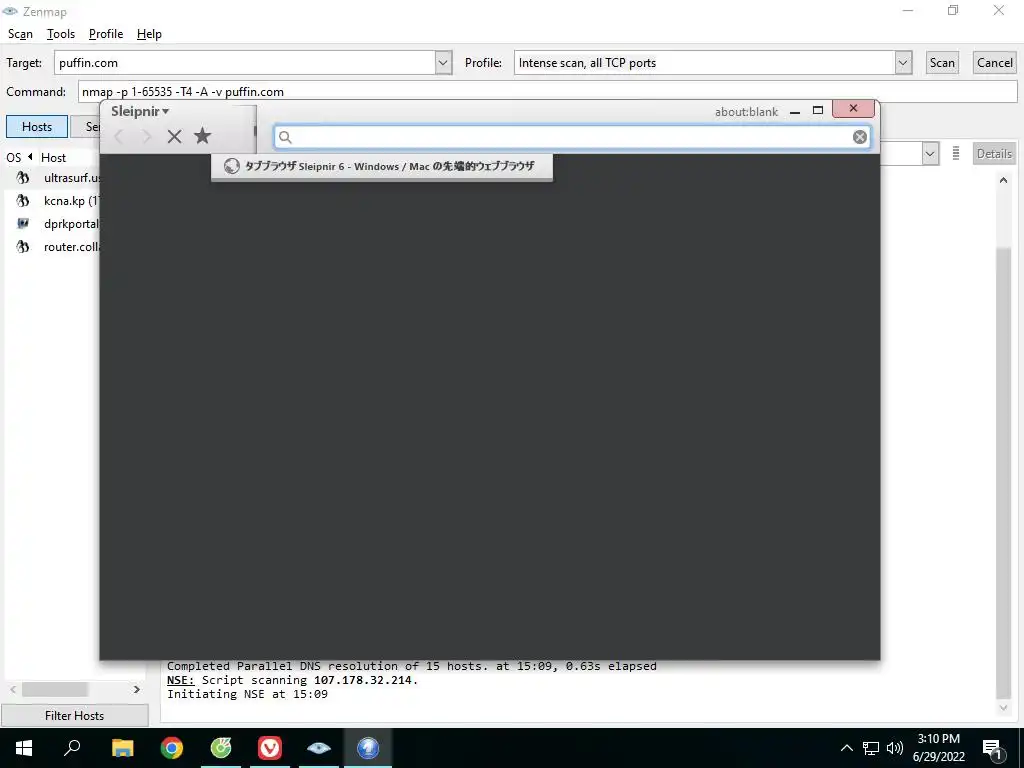Click the Profile combo box text
This screenshot has height=768, width=1024.
tap(704, 63)
